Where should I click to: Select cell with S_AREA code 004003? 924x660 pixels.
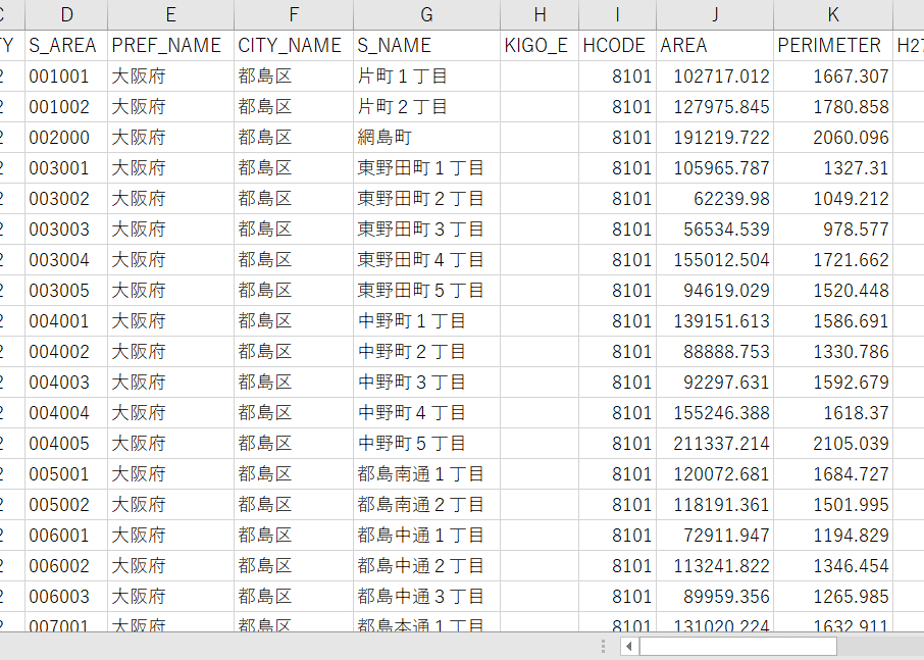[66, 382]
